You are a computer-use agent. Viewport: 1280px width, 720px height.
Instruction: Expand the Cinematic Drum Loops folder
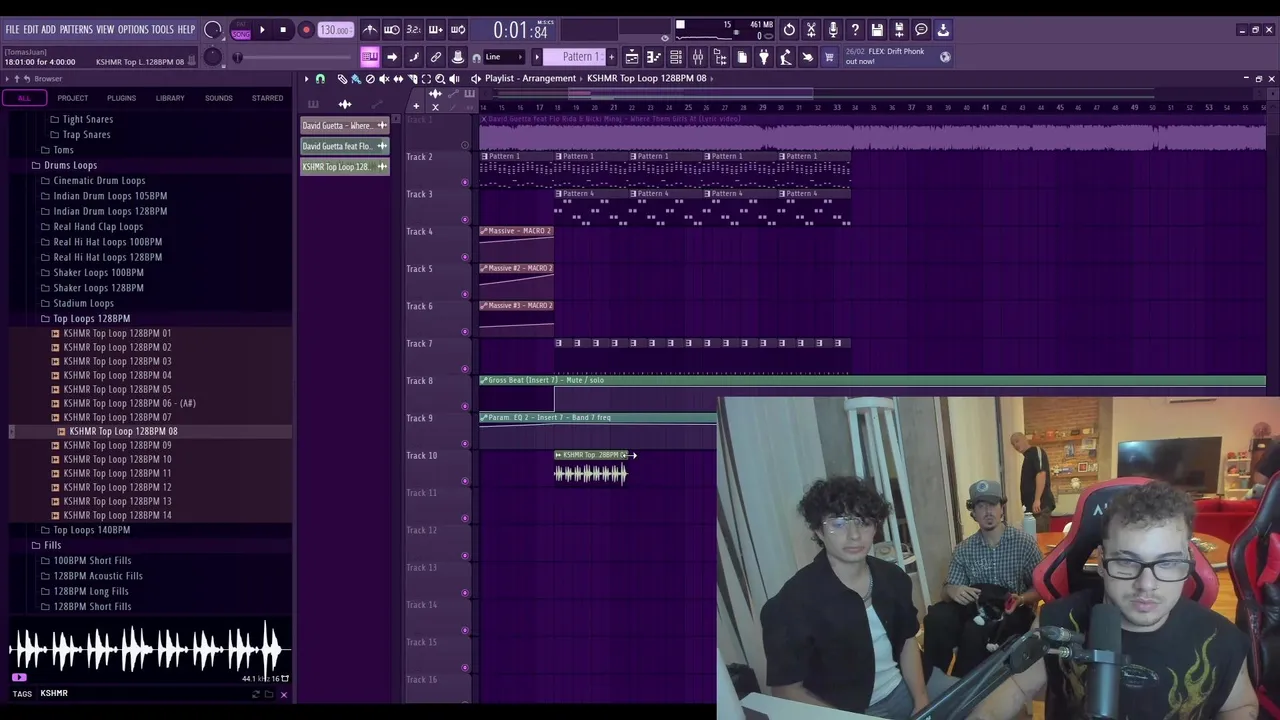pos(99,181)
